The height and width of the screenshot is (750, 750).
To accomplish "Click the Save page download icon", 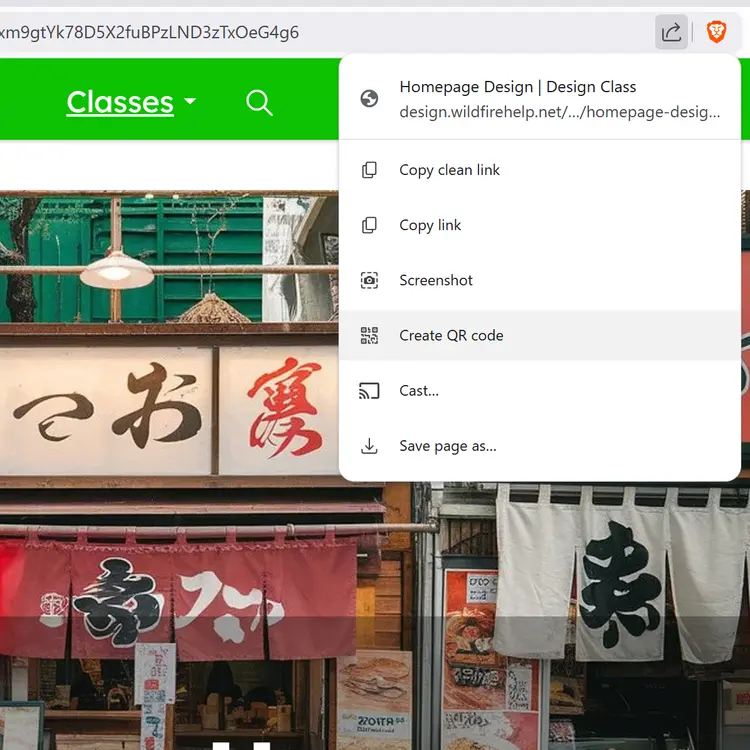I will 369,446.
